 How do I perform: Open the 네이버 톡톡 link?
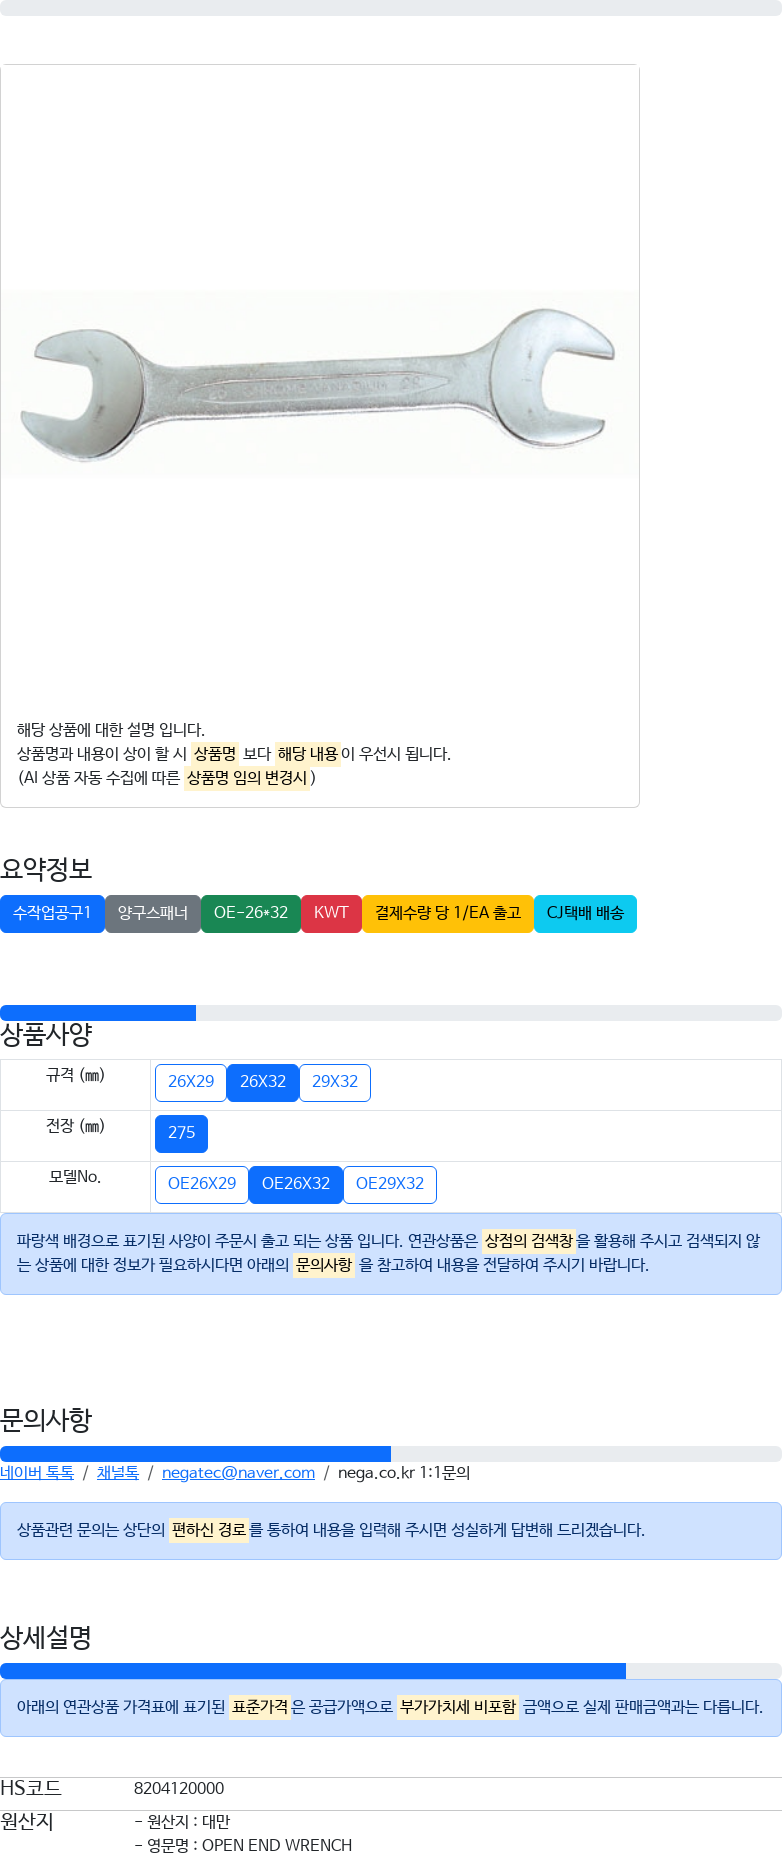37,1473
